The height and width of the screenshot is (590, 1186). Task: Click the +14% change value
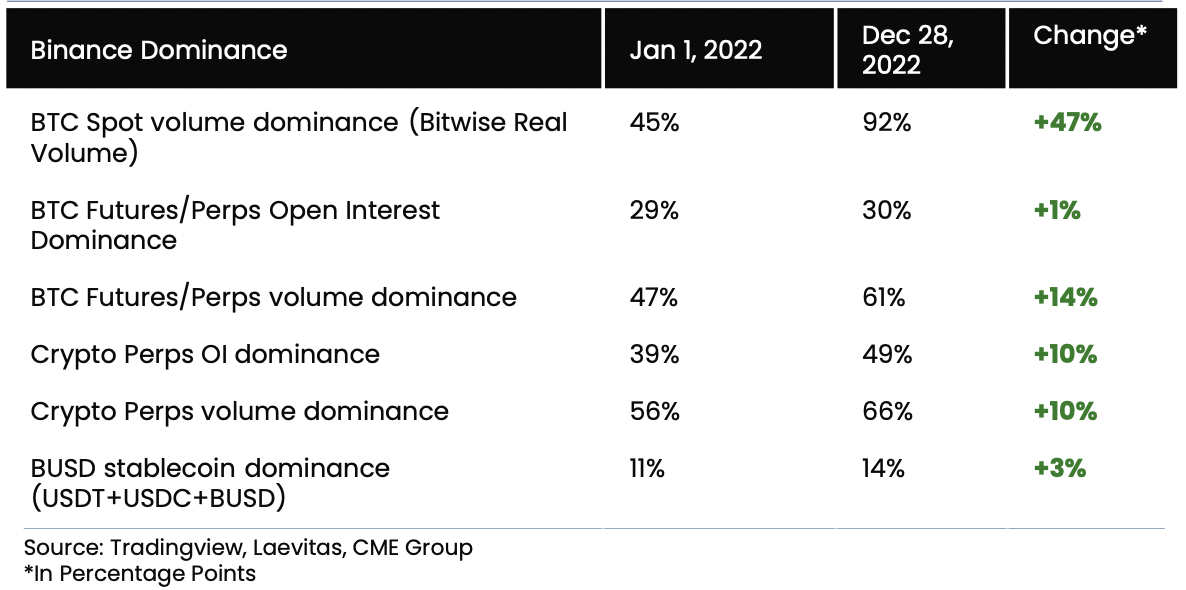[x=1066, y=297]
